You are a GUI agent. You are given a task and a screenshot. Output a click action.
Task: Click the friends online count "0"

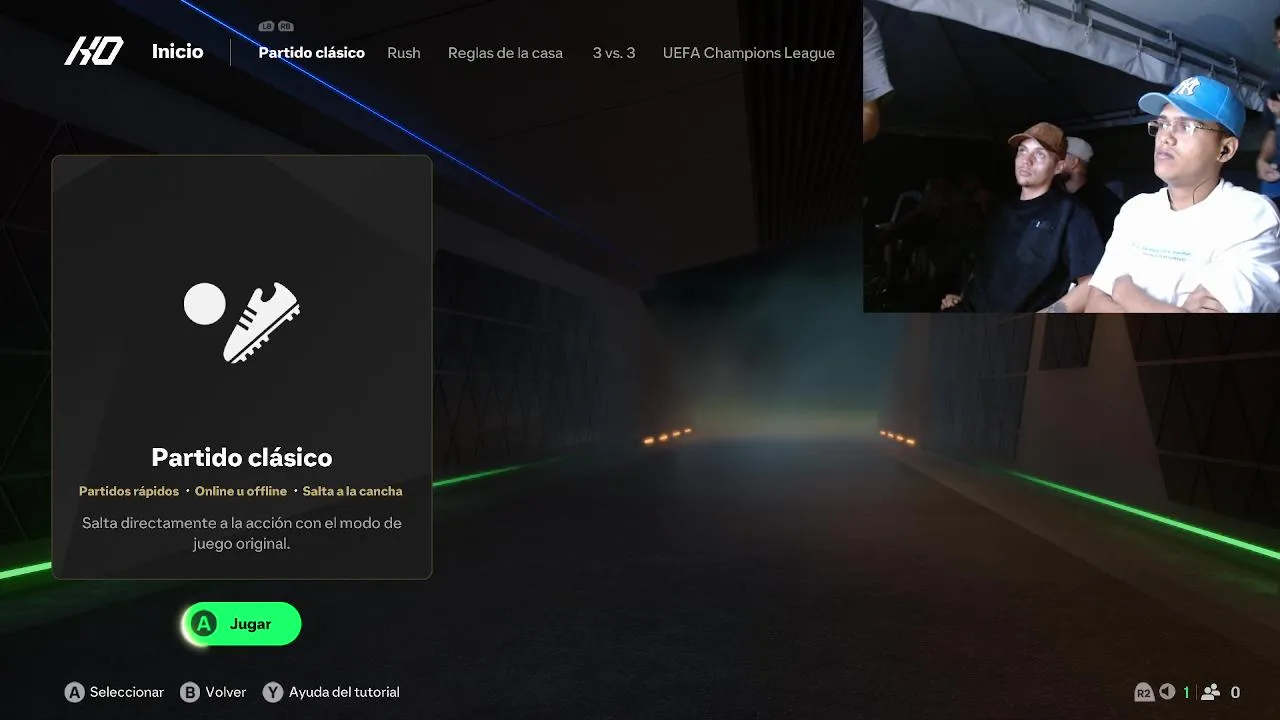click(x=1235, y=692)
